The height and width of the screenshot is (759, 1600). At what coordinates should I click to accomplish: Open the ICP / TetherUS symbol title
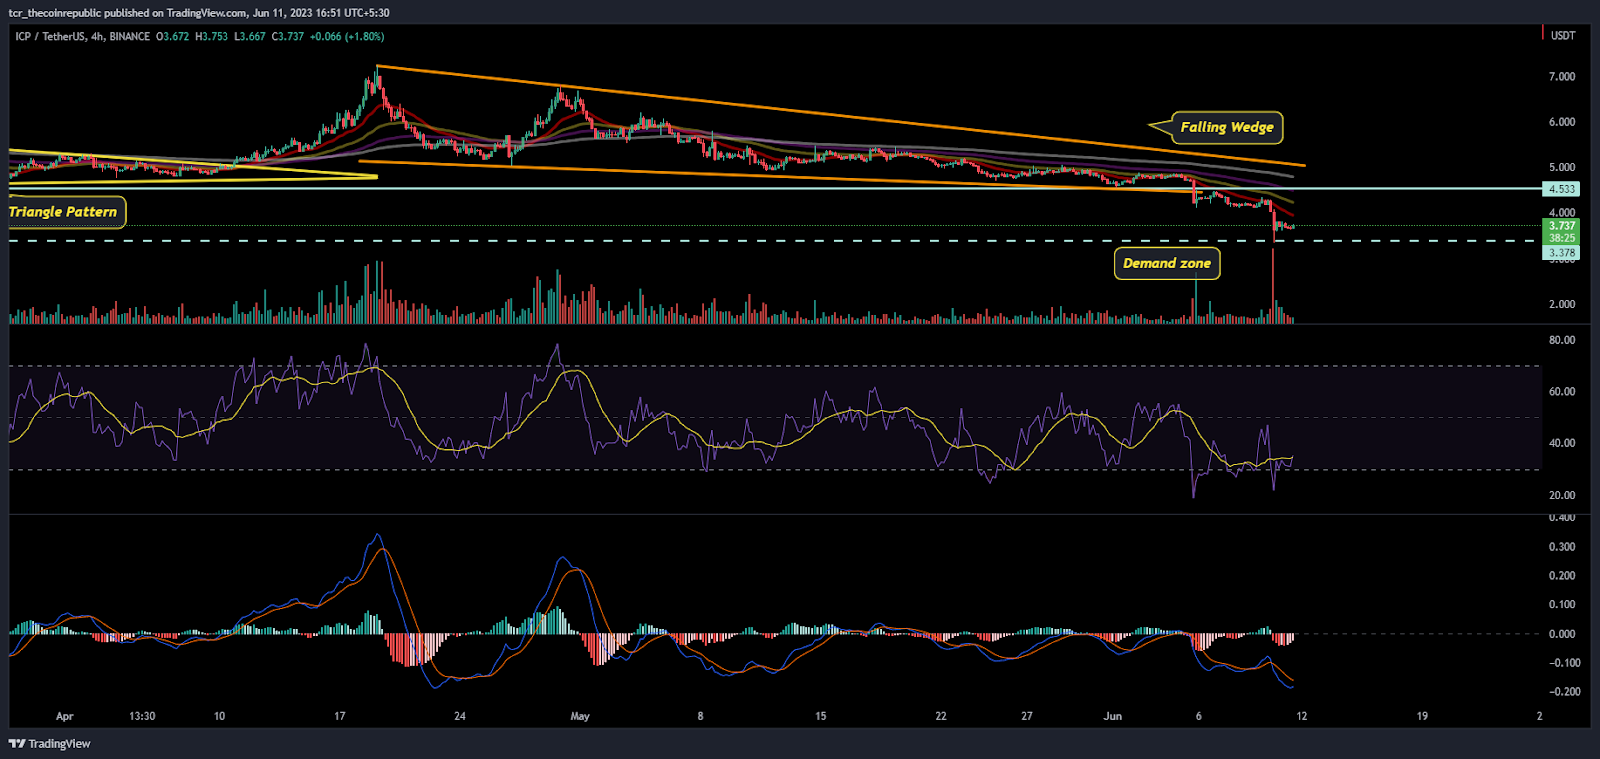click(82, 36)
